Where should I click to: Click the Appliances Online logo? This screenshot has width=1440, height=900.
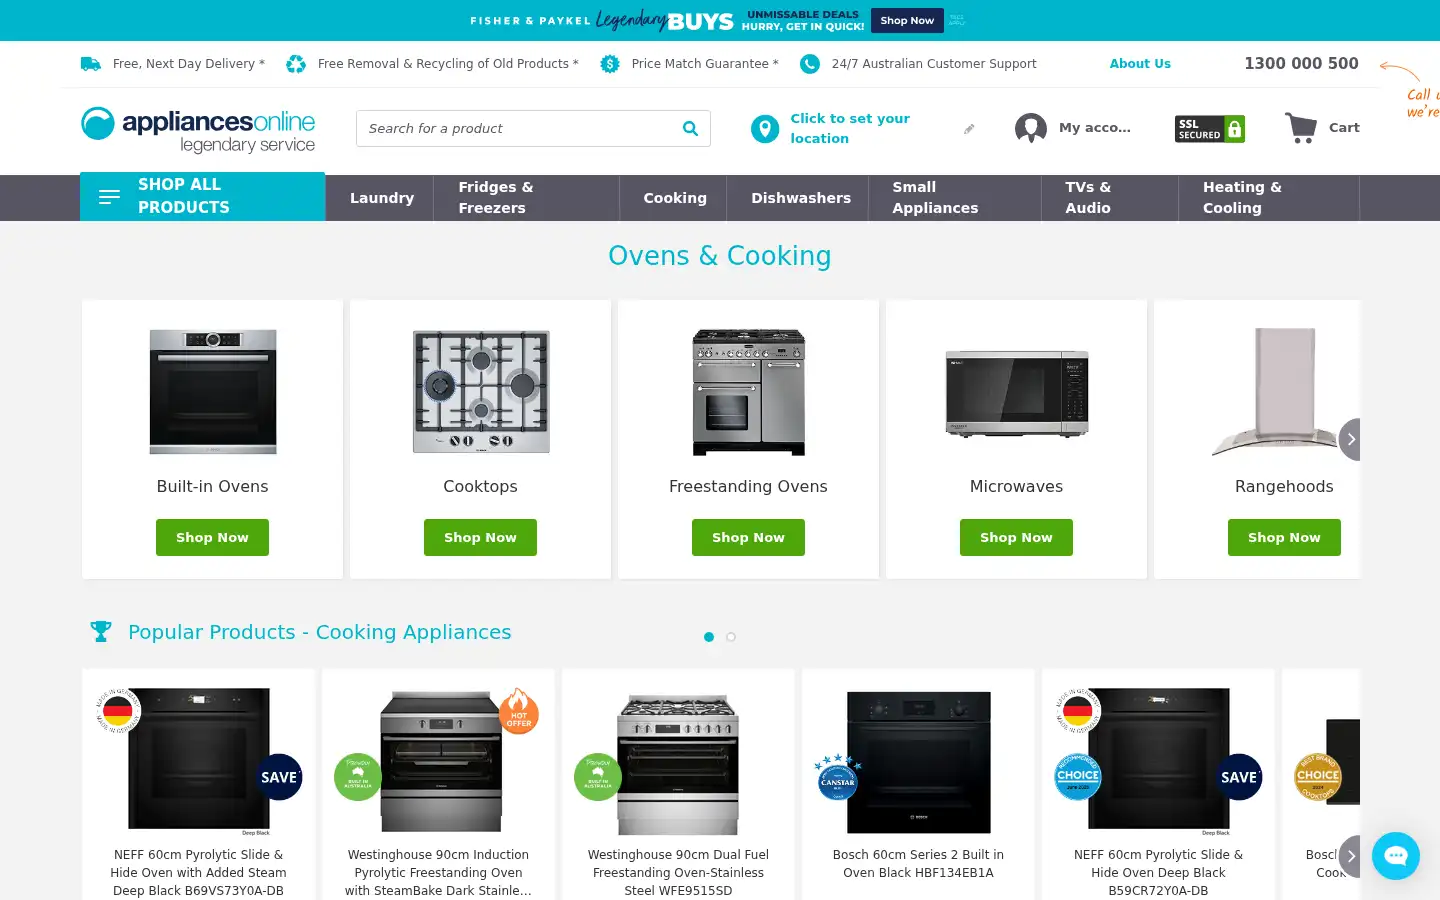coord(198,130)
